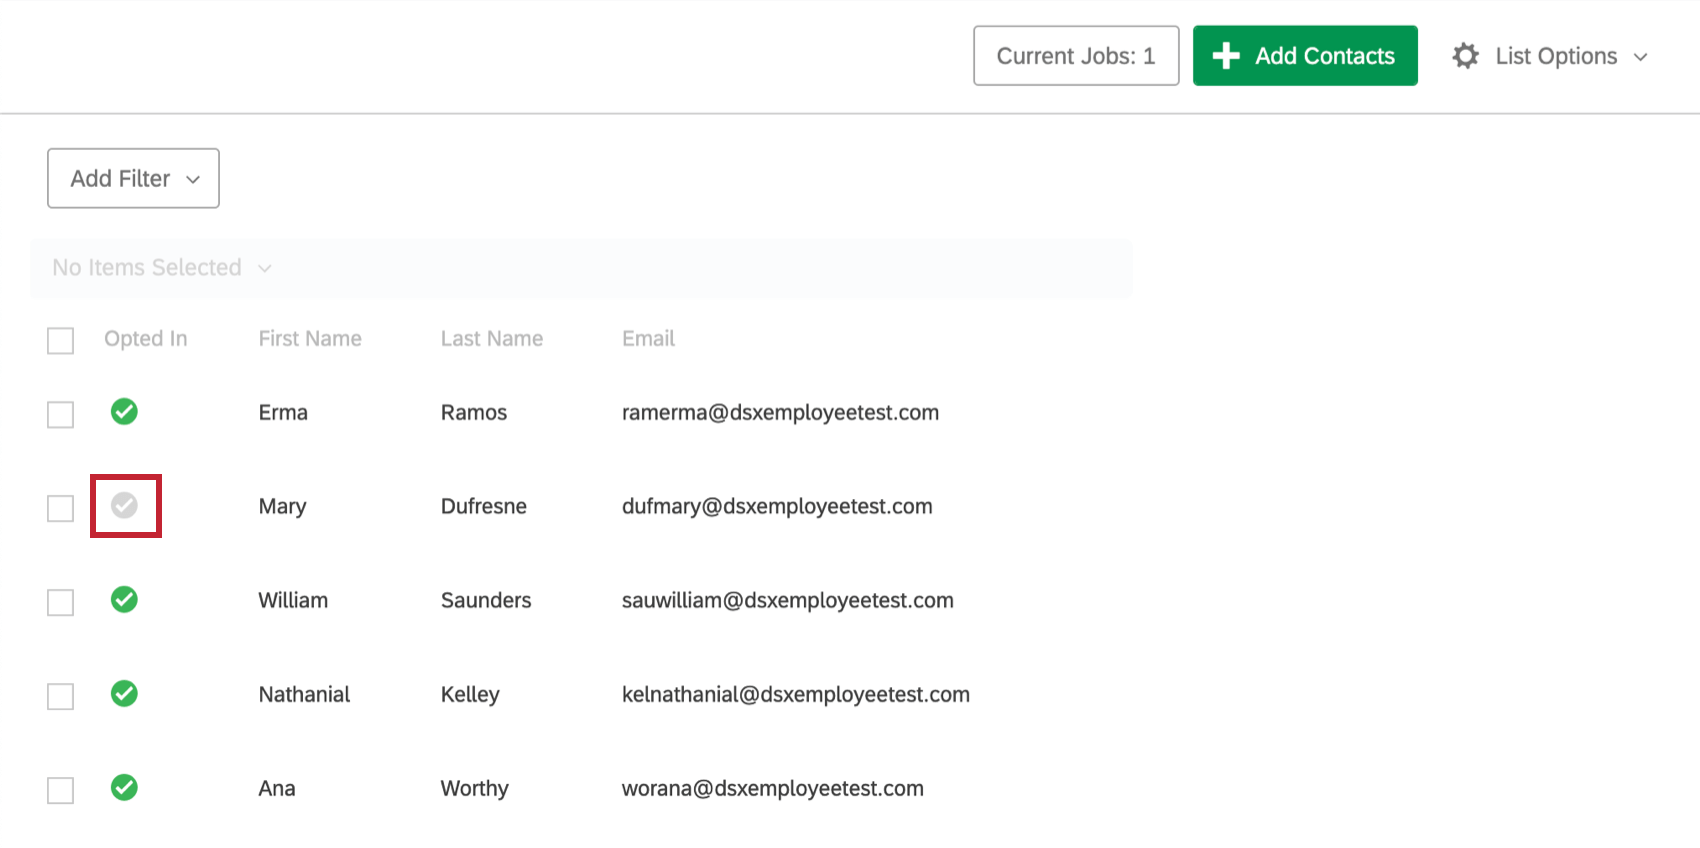Click Nathanial Kelley's opted-in checkmark icon

(x=124, y=694)
